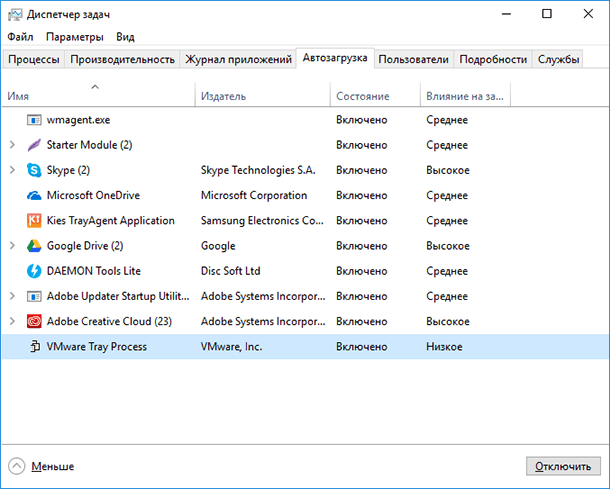This screenshot has height=489, width=610.
Task: Sort by the Имя column header
Action: 98,94
